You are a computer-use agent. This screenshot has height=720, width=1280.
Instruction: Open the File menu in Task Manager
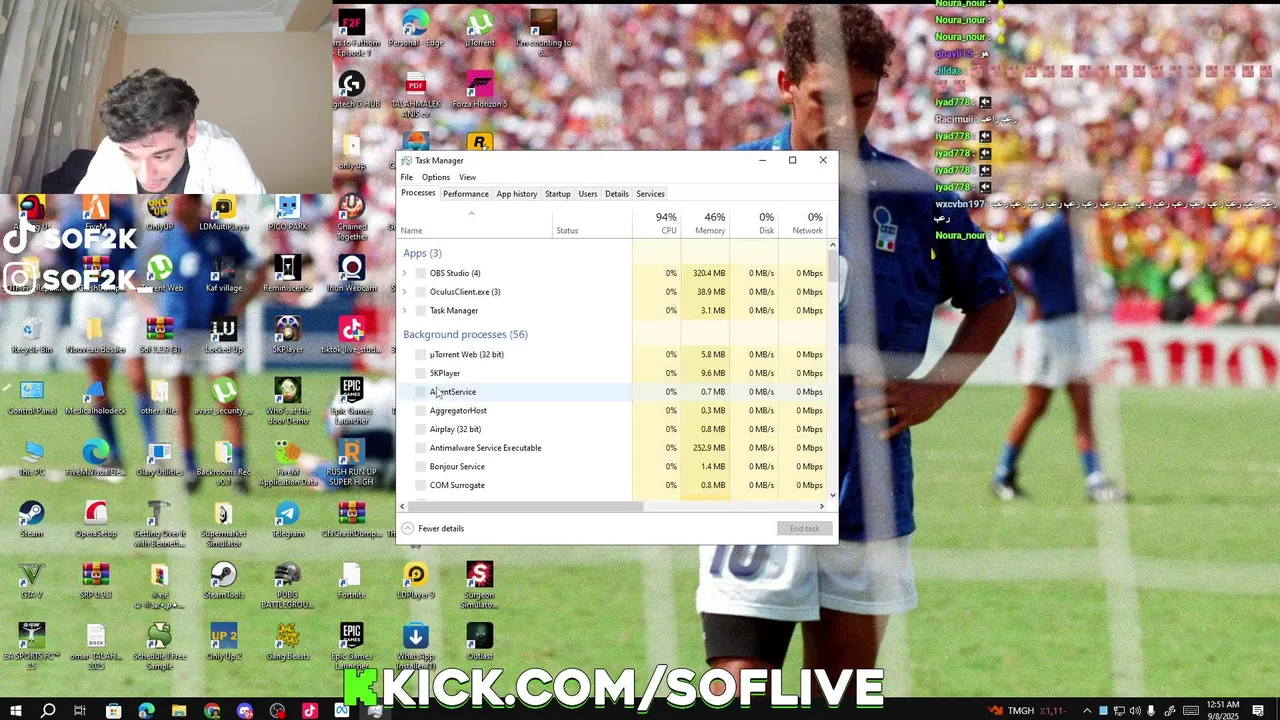pyautogui.click(x=406, y=177)
